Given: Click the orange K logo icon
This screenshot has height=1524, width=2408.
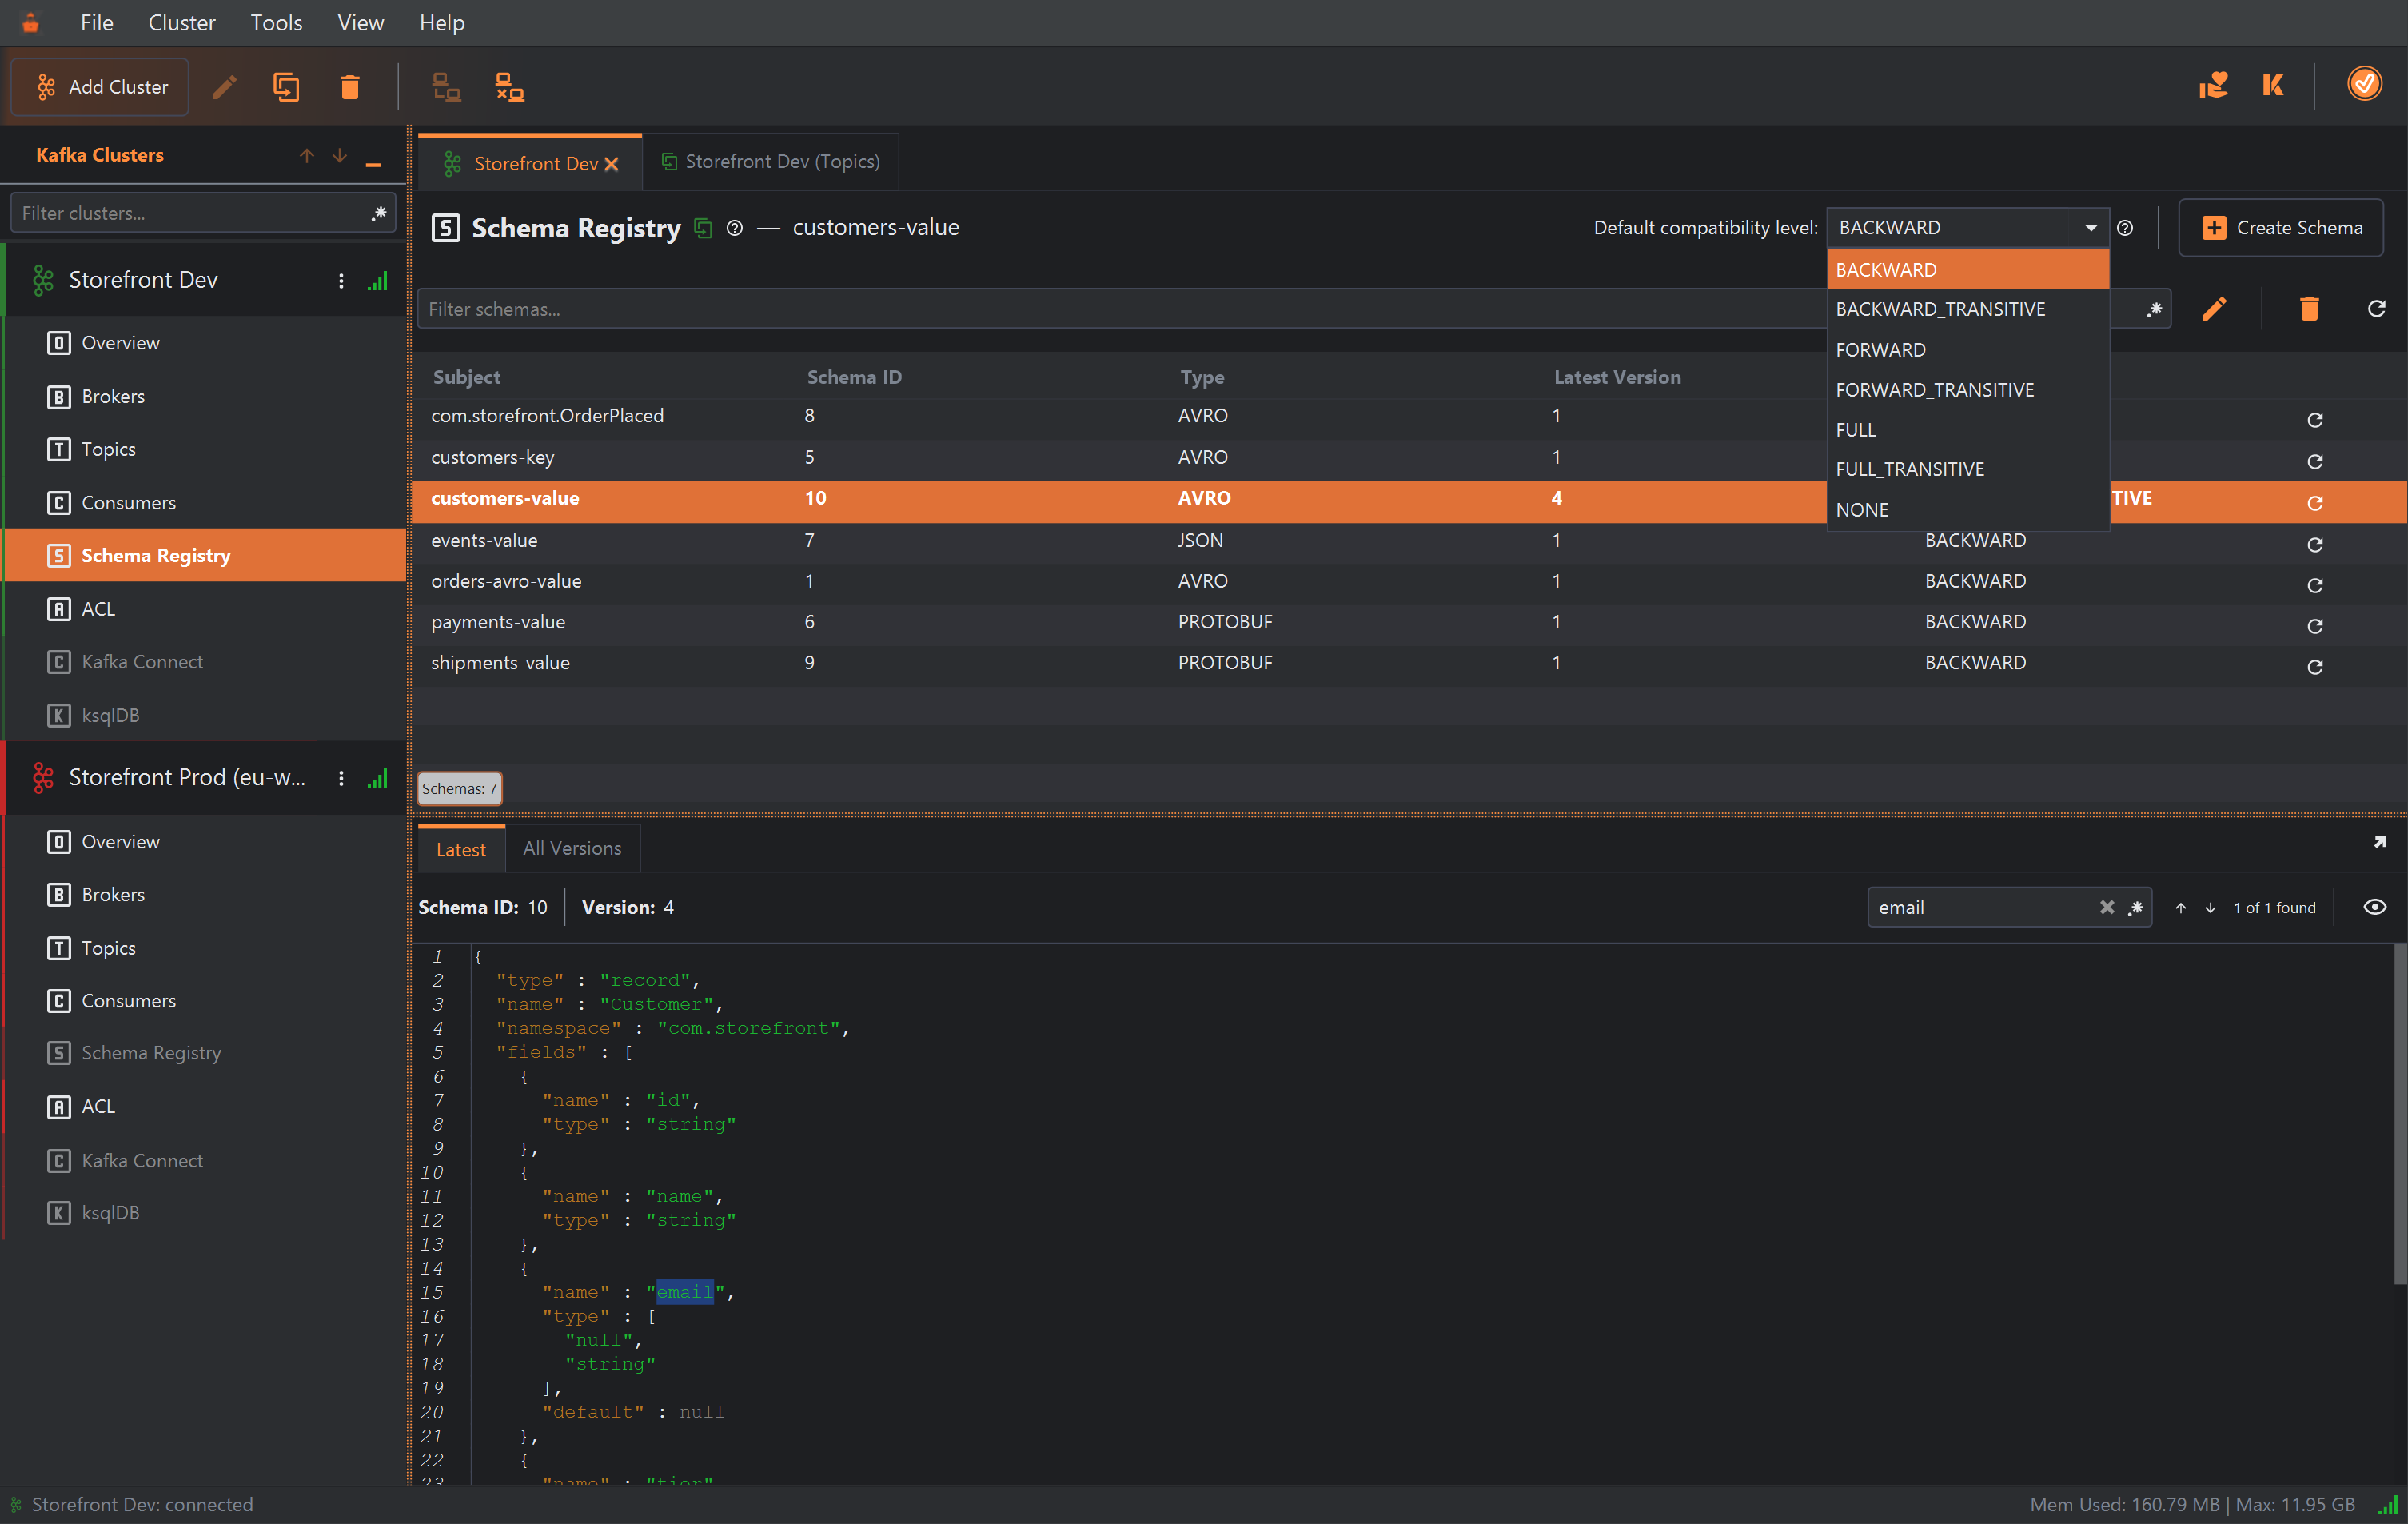Looking at the screenshot, I should click(2273, 85).
